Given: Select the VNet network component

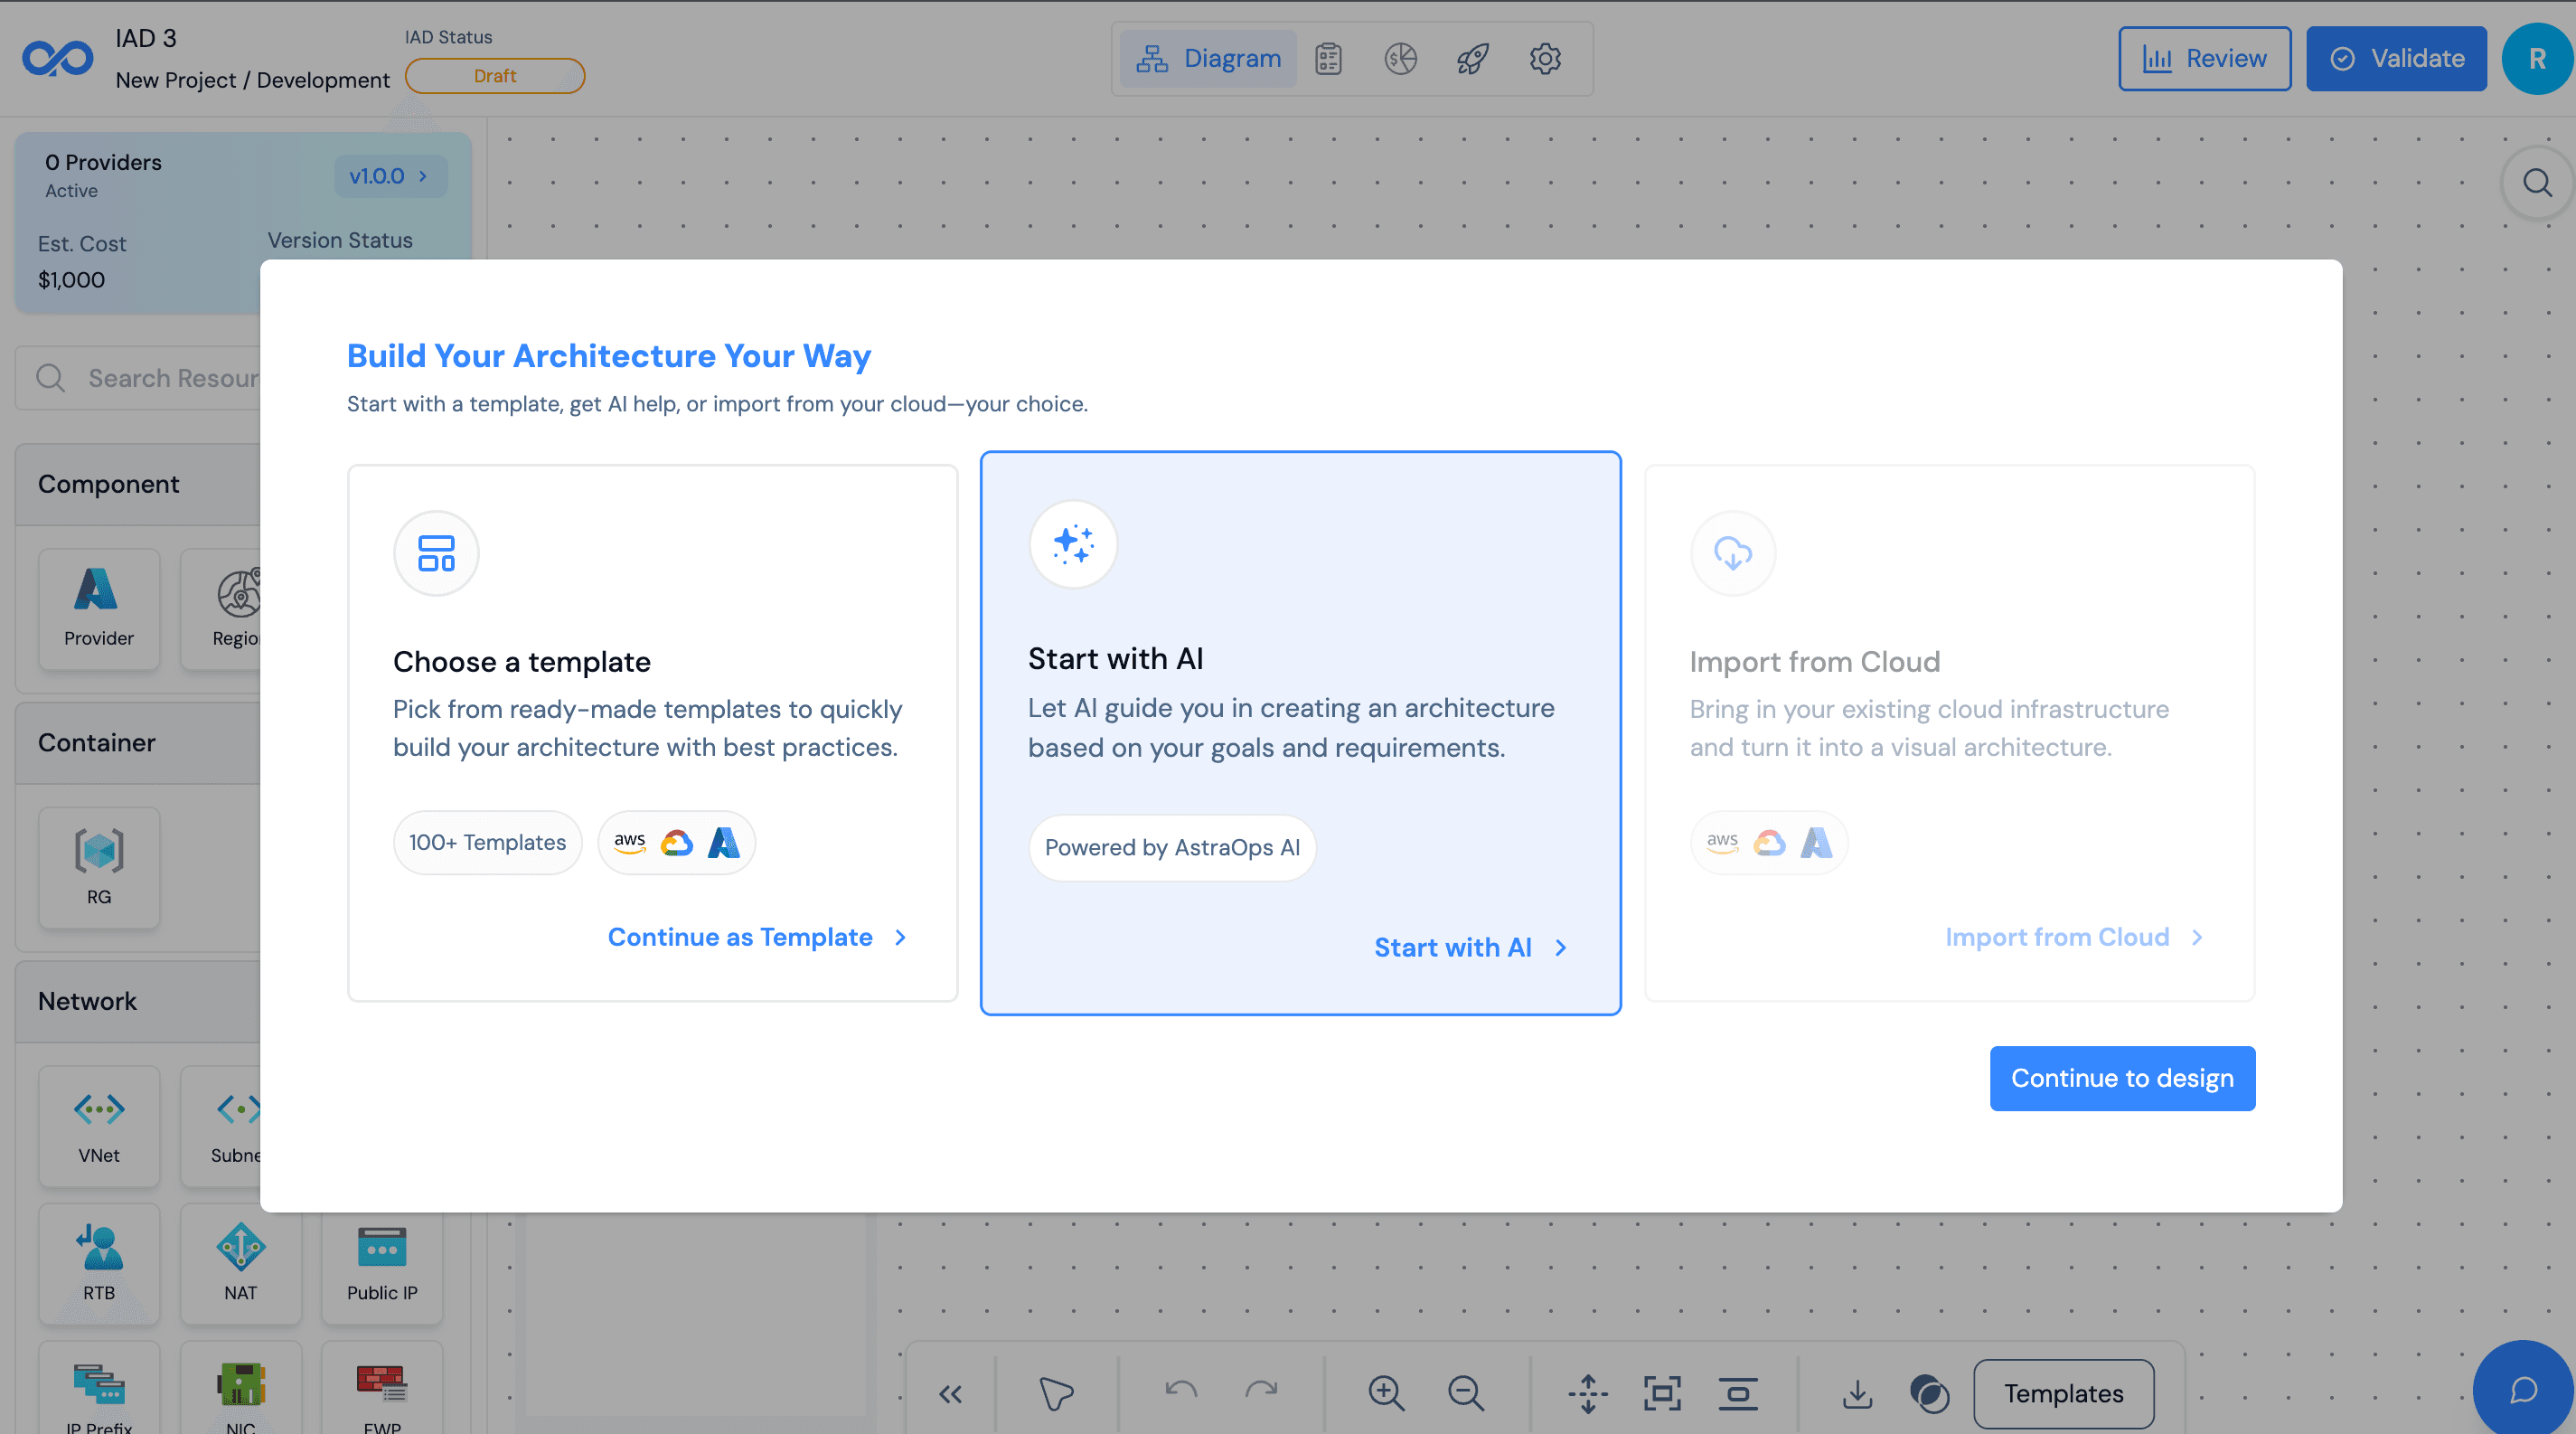Looking at the screenshot, I should [98, 1126].
